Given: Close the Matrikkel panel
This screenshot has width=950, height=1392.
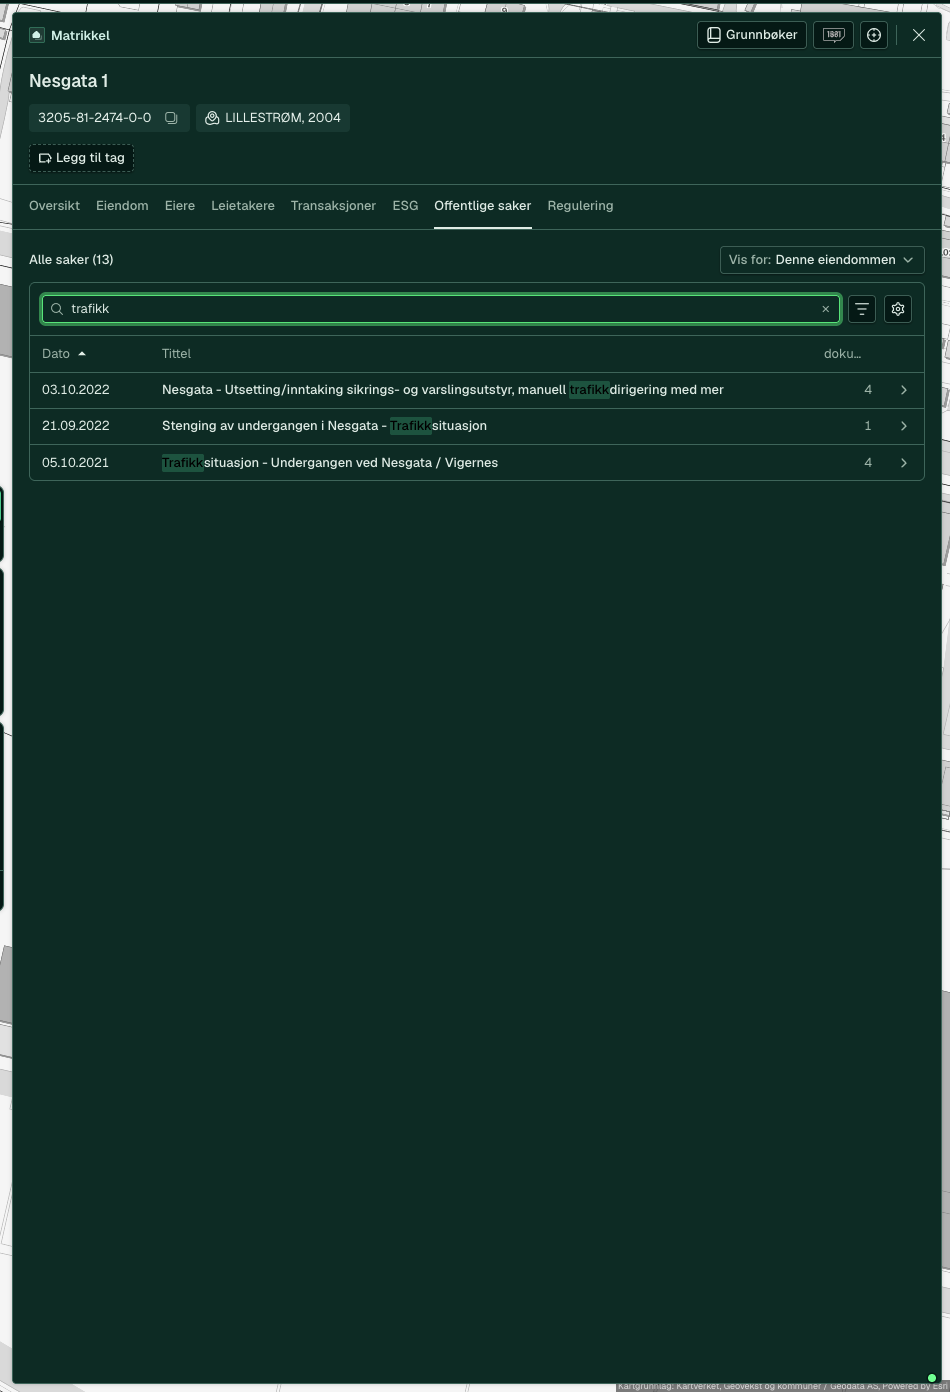Looking at the screenshot, I should pos(919,35).
